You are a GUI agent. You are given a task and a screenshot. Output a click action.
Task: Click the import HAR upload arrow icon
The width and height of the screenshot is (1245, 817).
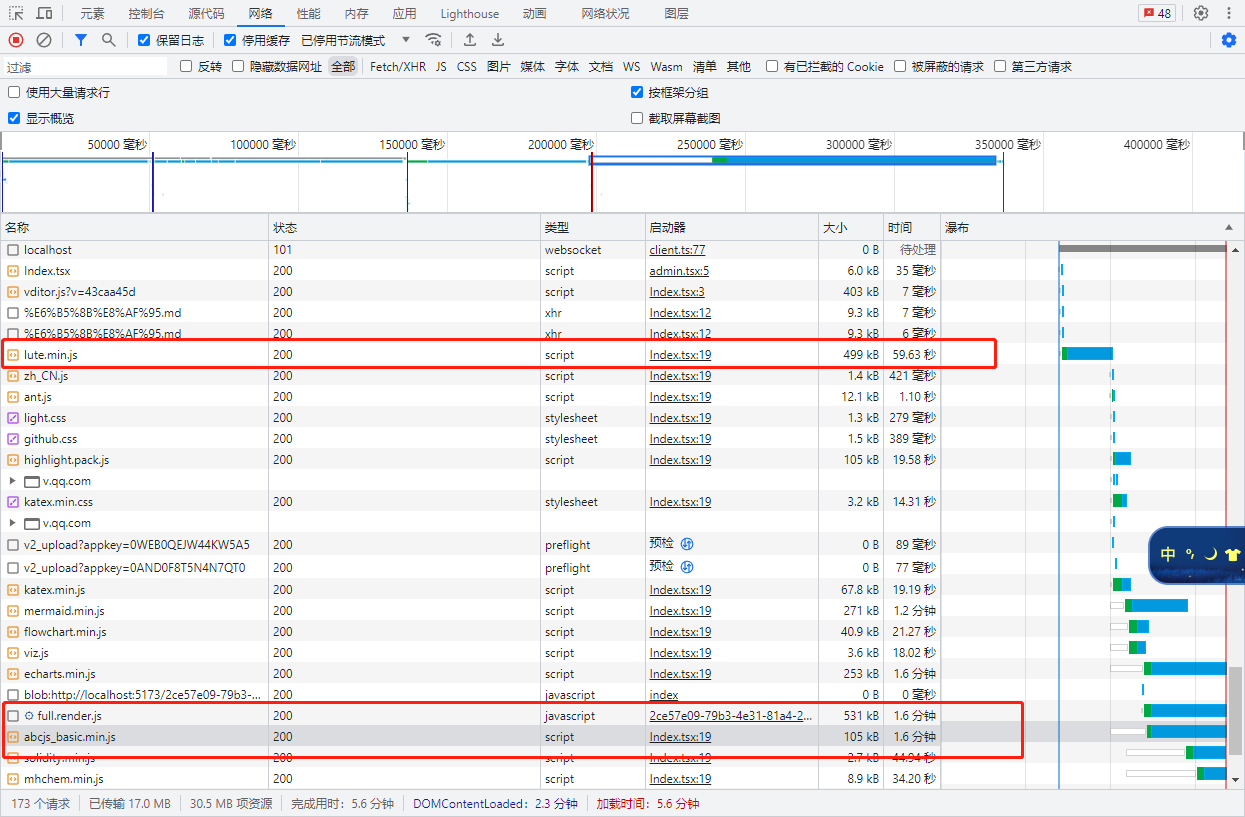[470, 40]
